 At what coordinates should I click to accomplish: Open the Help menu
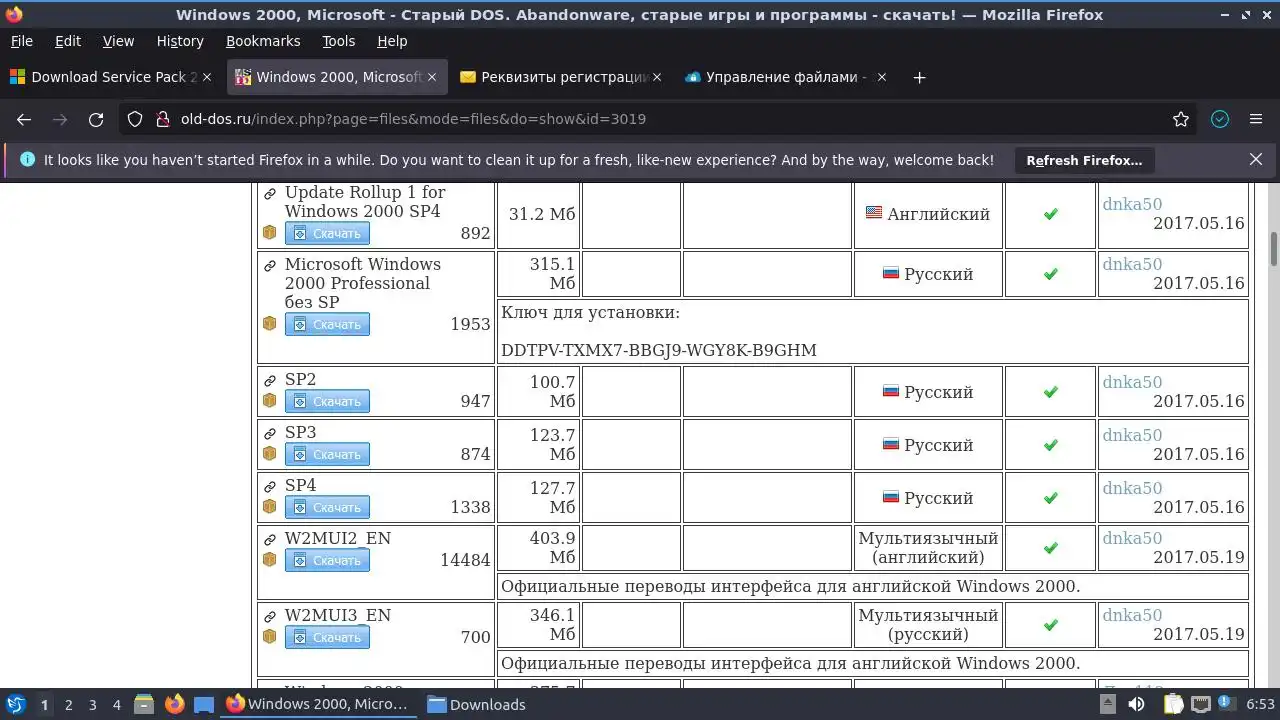[x=392, y=41]
